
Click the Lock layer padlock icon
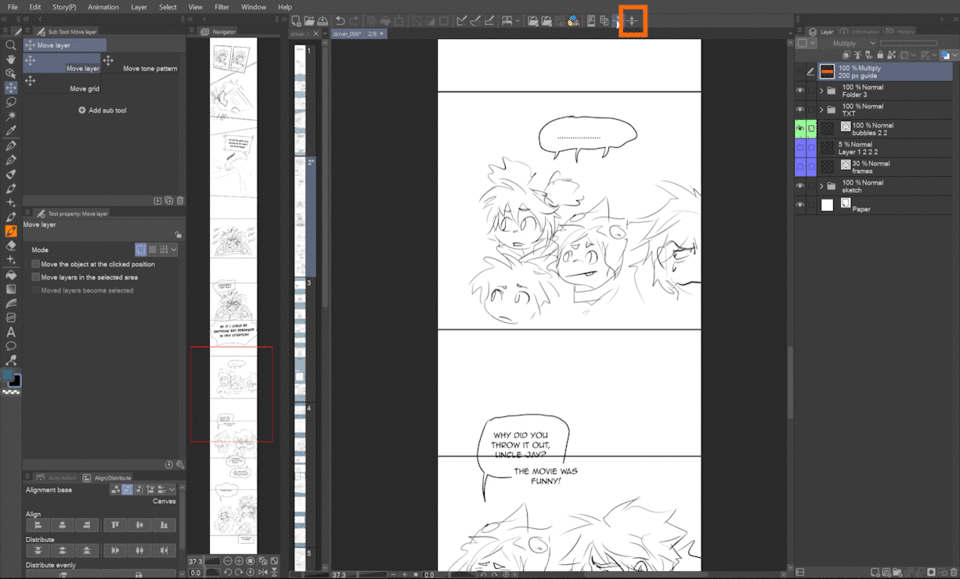(880, 55)
